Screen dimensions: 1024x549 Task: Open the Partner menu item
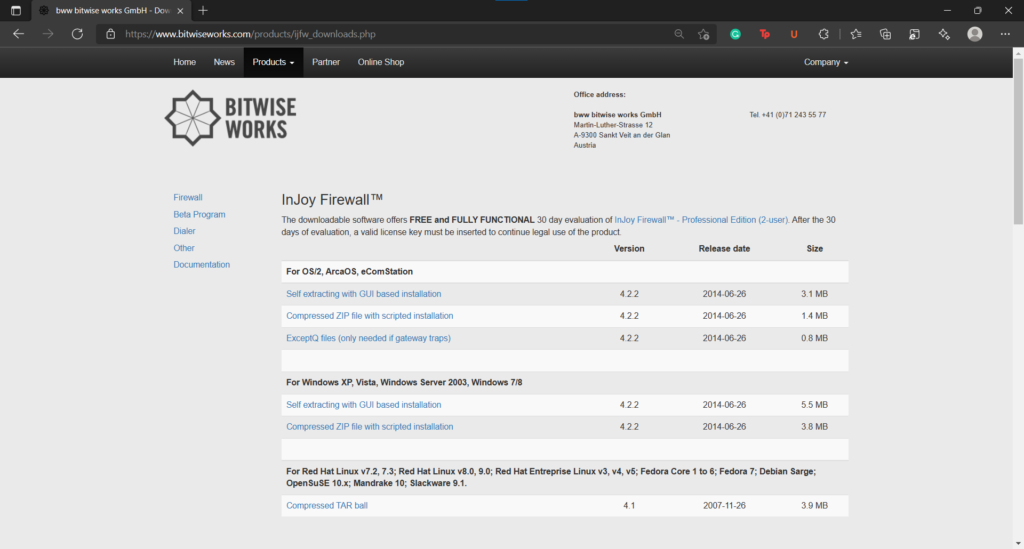click(x=326, y=62)
